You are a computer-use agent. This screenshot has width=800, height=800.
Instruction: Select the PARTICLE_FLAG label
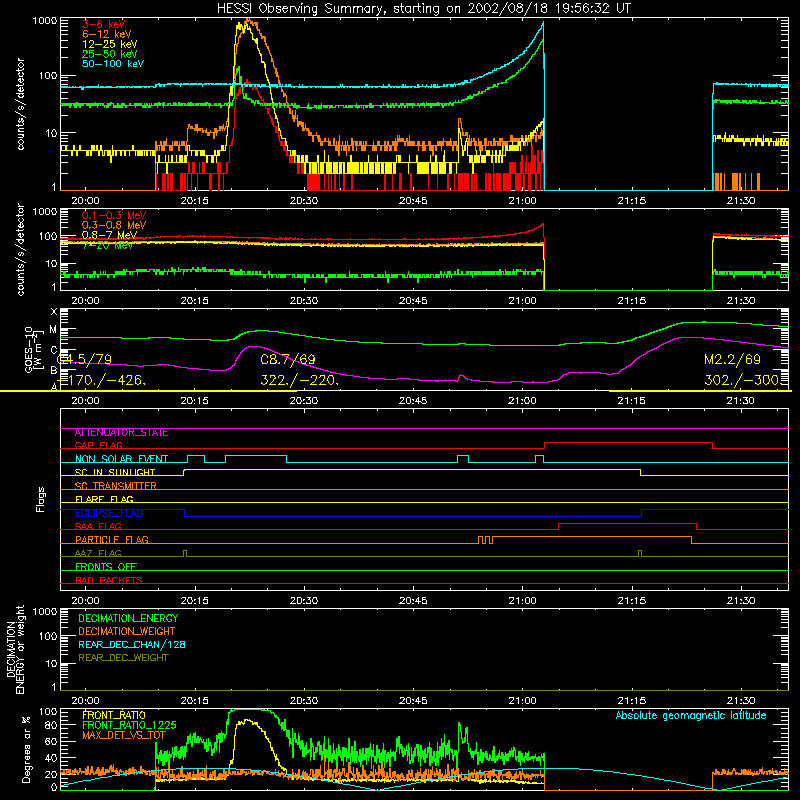[112, 540]
